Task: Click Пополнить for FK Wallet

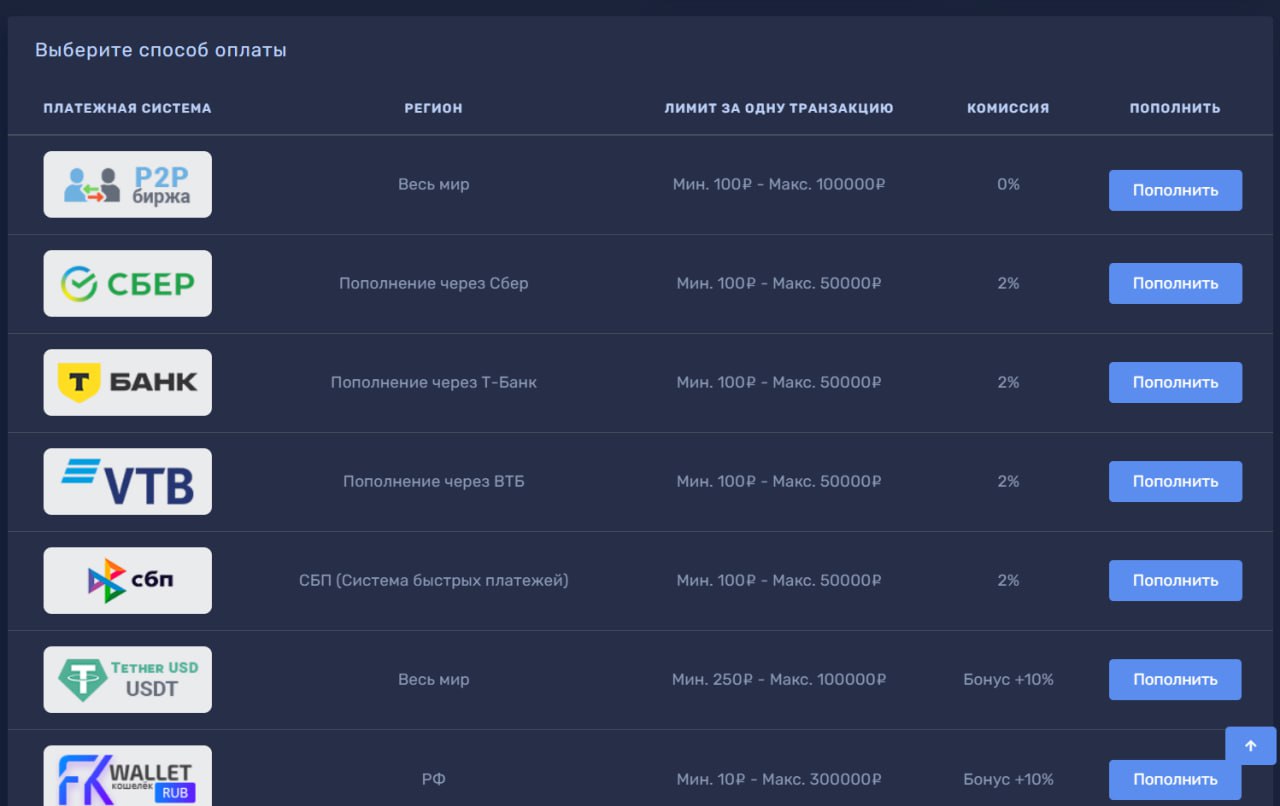Action: (x=1175, y=779)
